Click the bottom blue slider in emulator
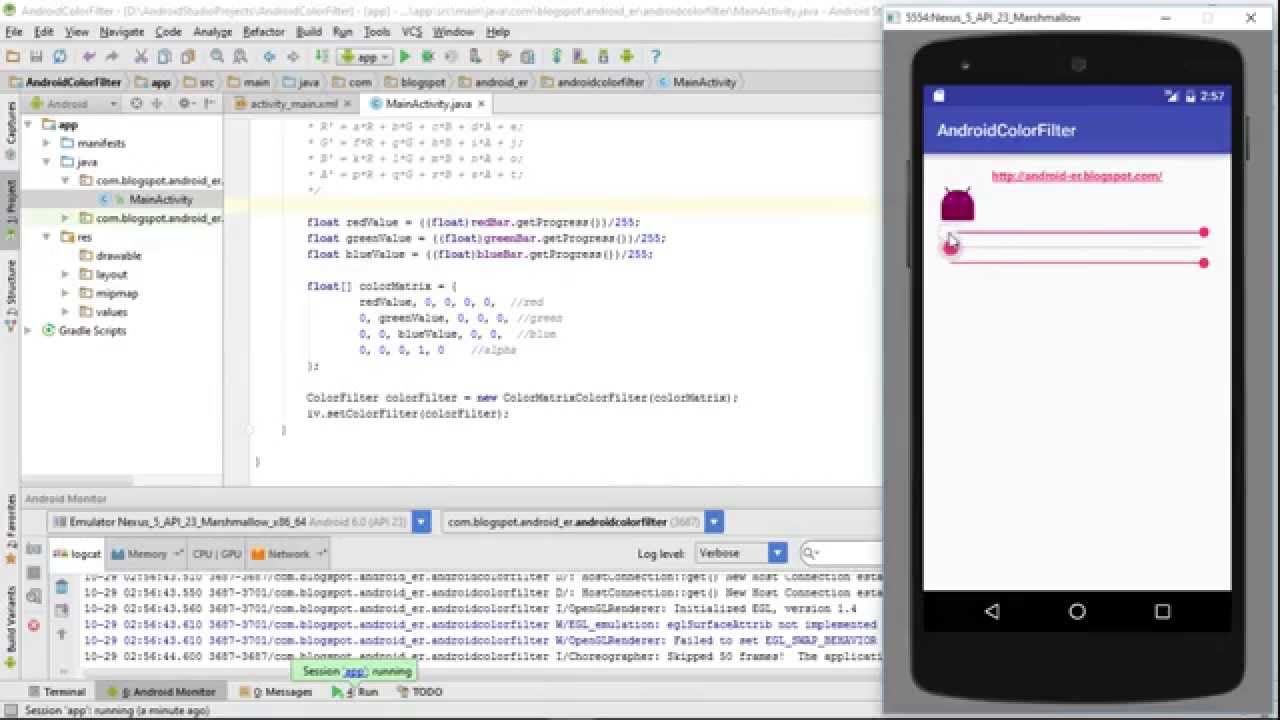This screenshot has width=1280, height=720. [1077, 263]
